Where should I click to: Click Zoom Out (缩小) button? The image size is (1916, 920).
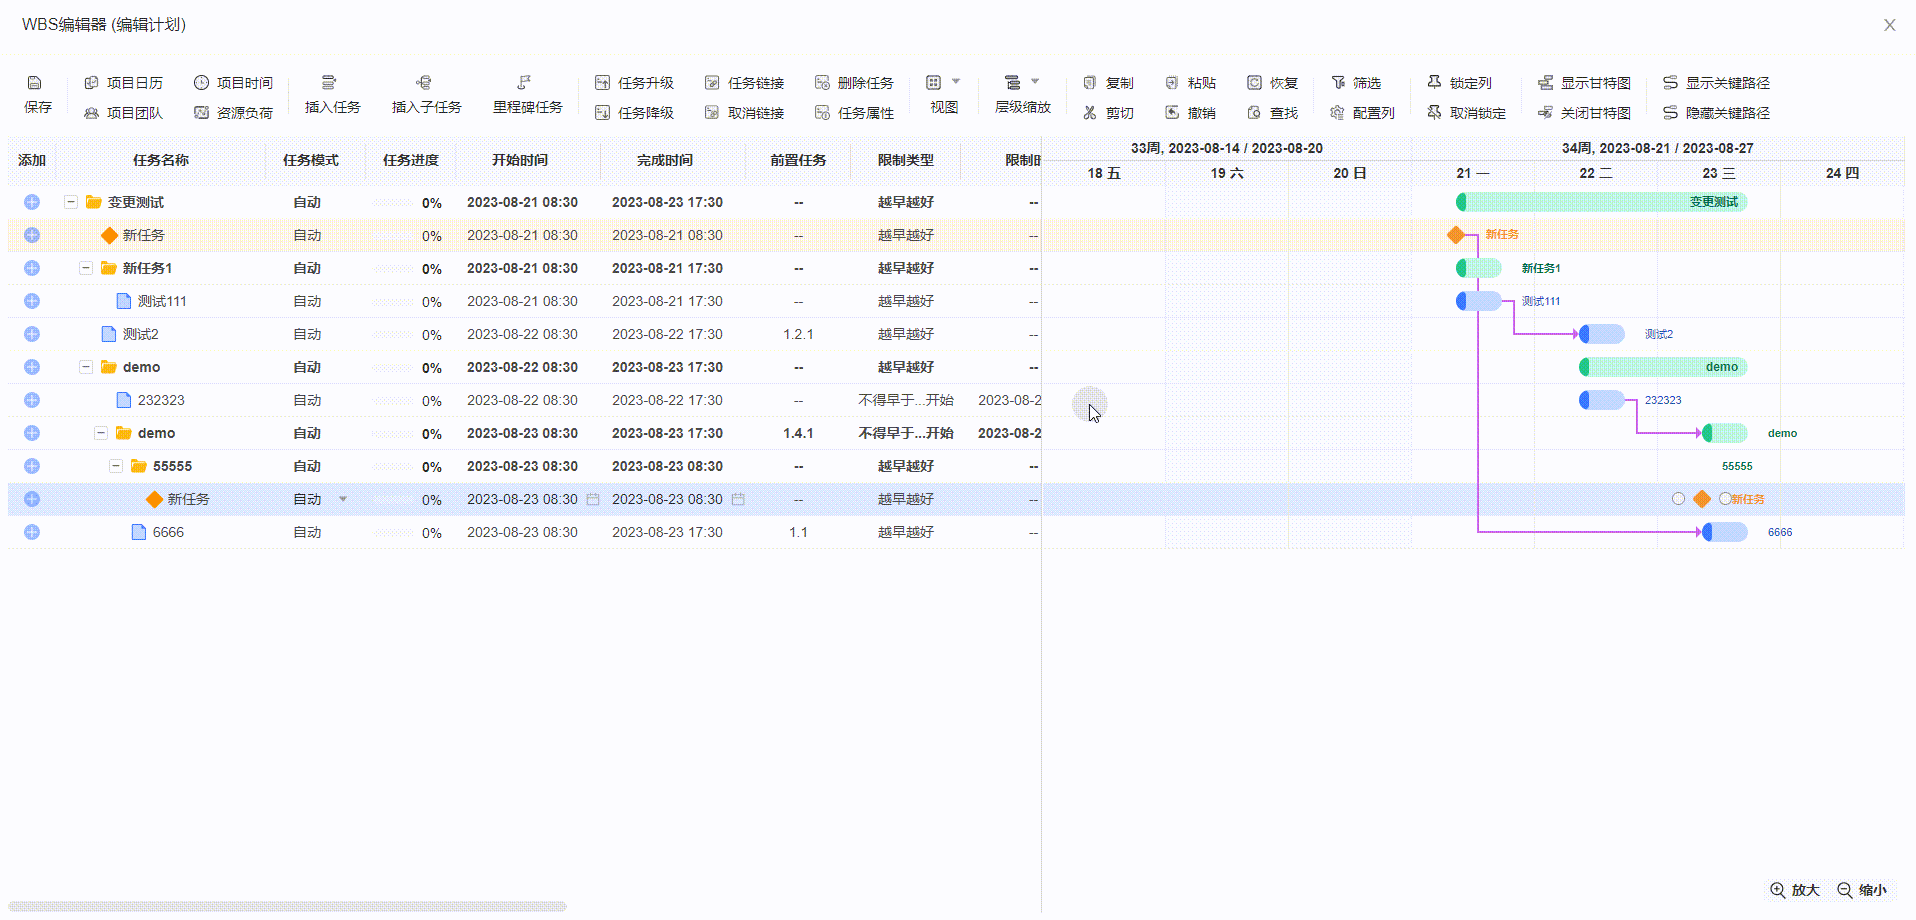1862,890
